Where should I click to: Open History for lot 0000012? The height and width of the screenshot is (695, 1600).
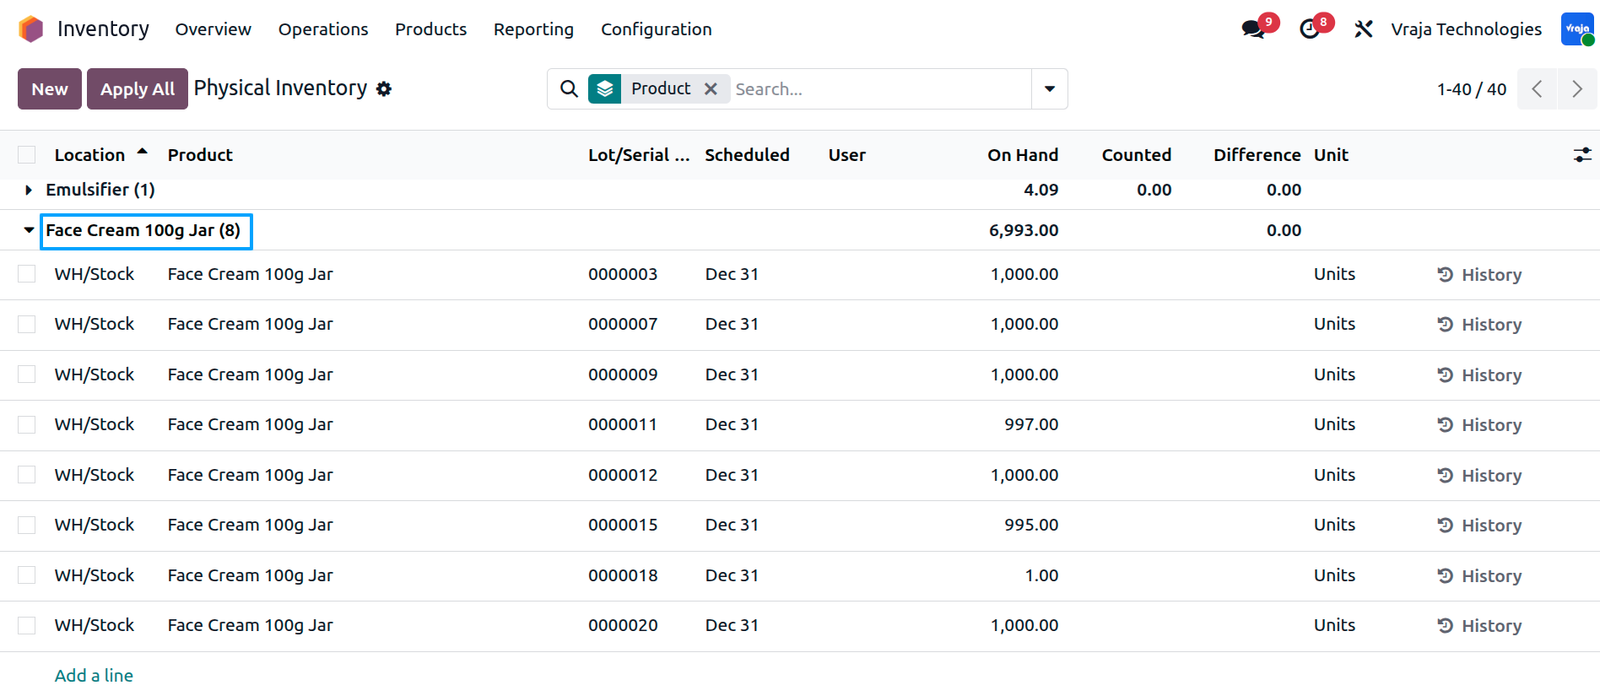click(x=1479, y=476)
